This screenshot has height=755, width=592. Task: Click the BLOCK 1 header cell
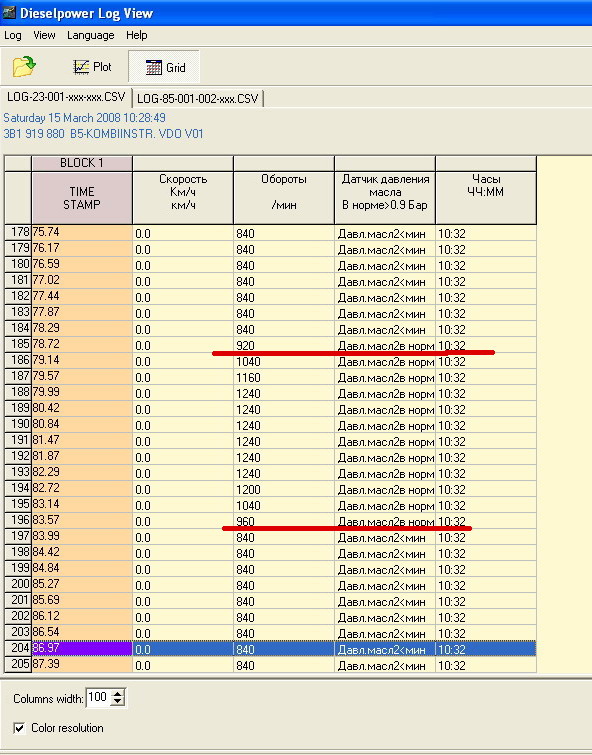[x=82, y=163]
